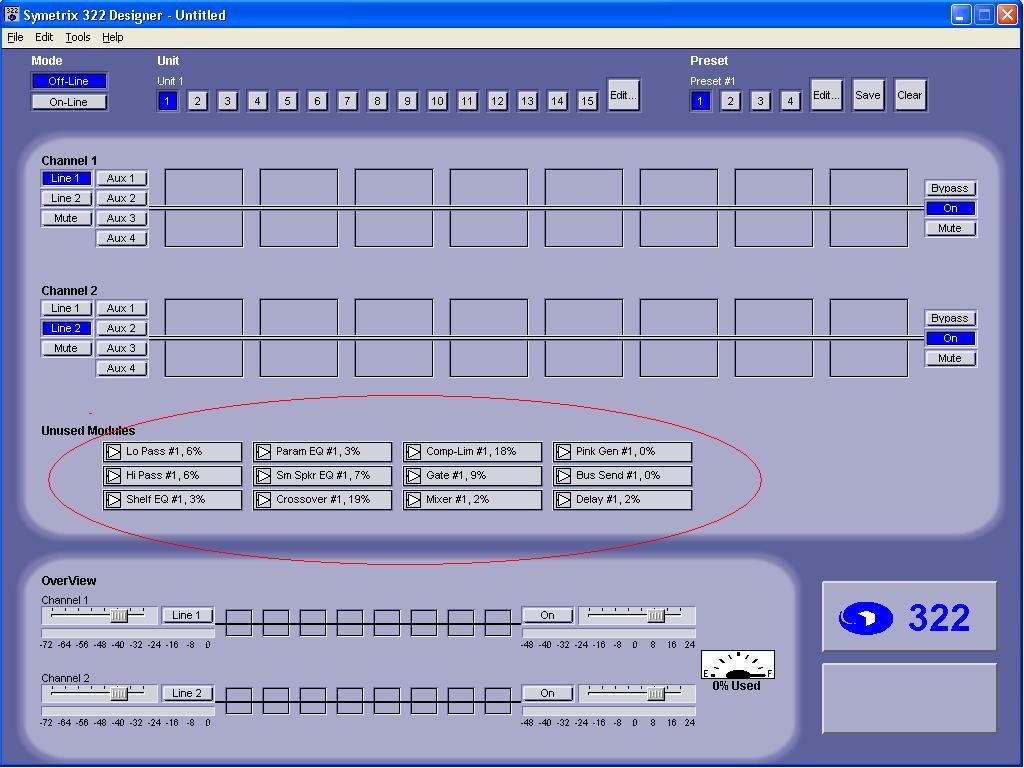Click the Save preset button
The height and width of the screenshot is (768, 1024).
(x=868, y=96)
